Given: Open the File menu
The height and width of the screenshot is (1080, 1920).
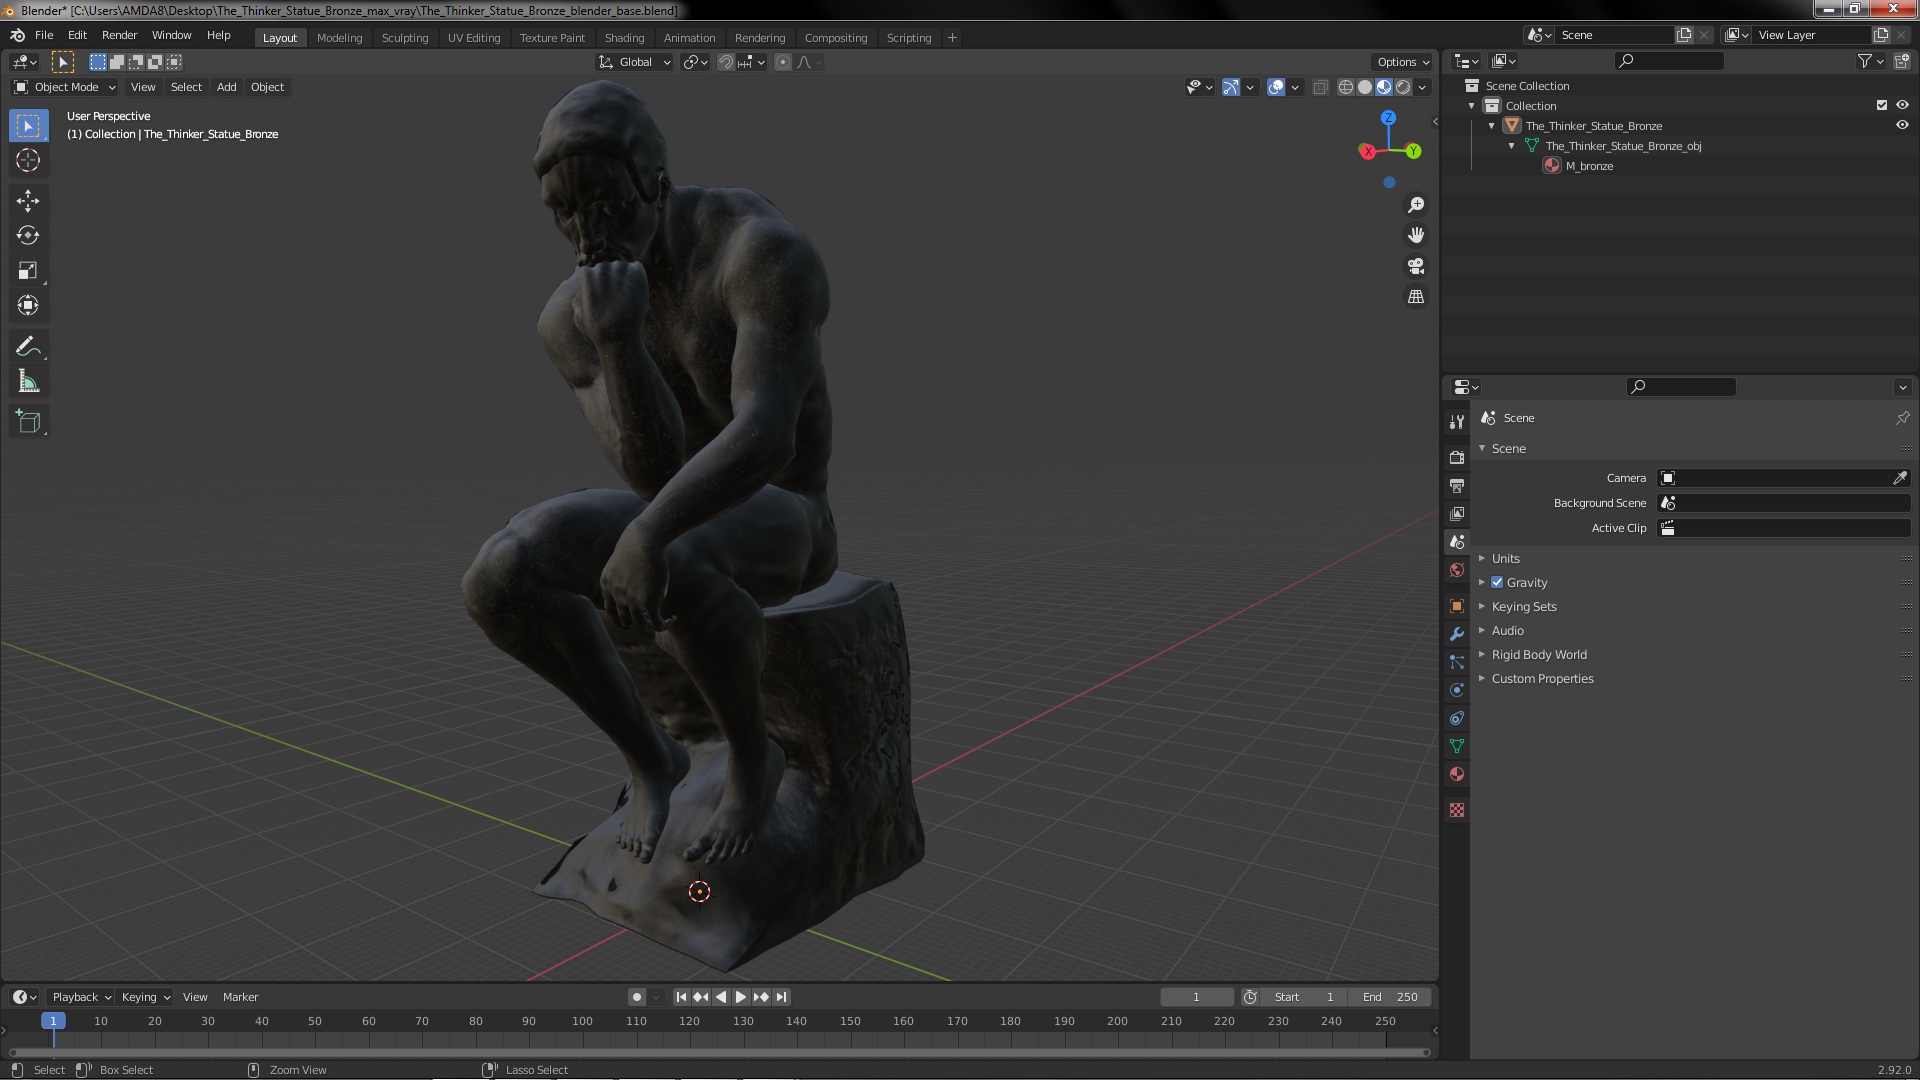Looking at the screenshot, I should coord(44,35).
